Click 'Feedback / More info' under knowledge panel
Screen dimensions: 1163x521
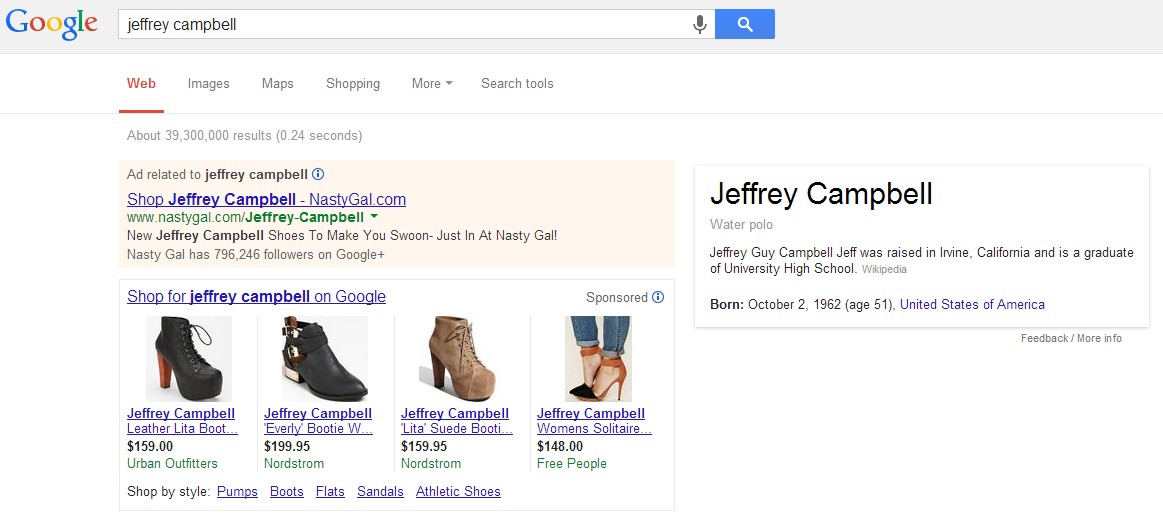tap(1071, 338)
